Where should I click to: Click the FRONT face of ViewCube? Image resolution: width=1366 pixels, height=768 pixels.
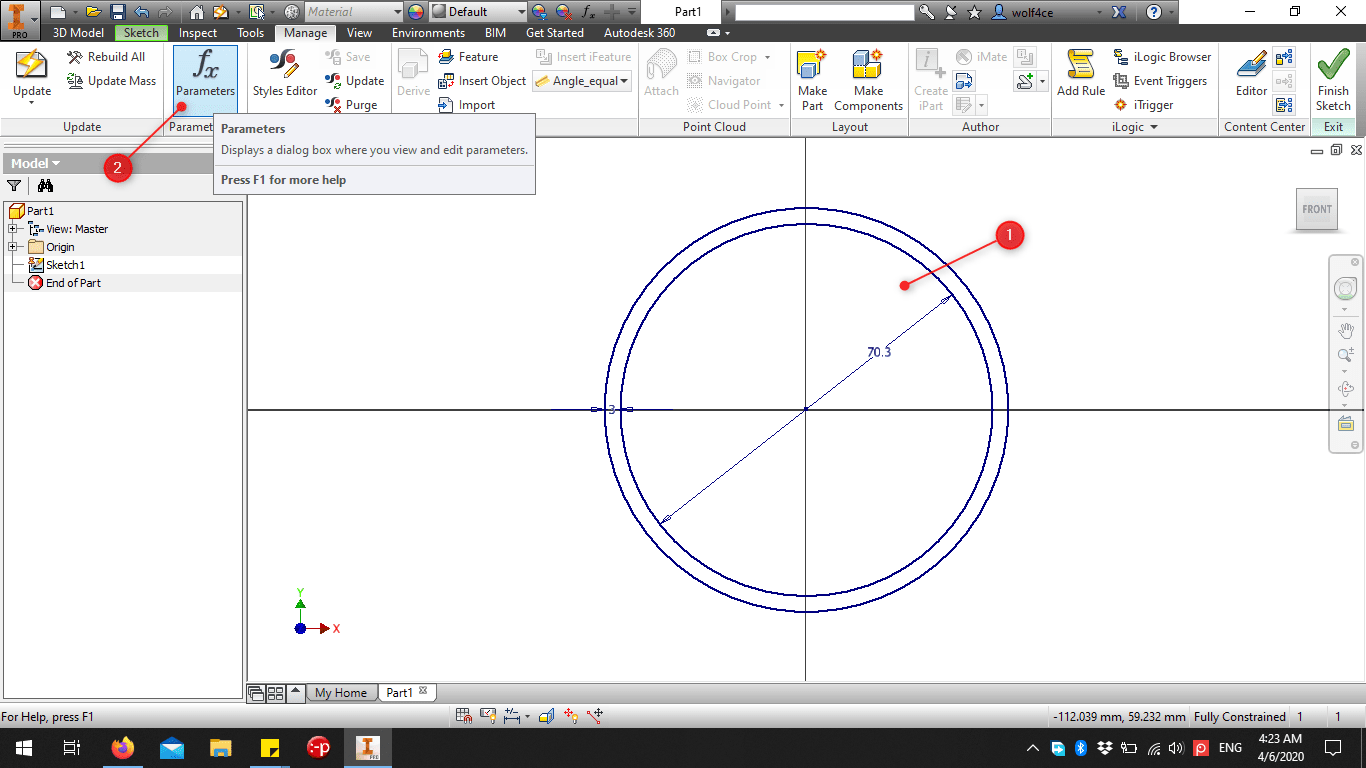click(1316, 210)
